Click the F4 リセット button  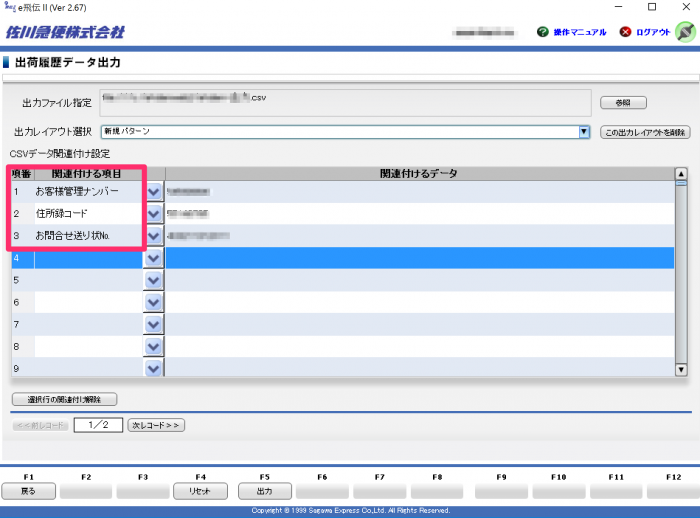(x=200, y=491)
